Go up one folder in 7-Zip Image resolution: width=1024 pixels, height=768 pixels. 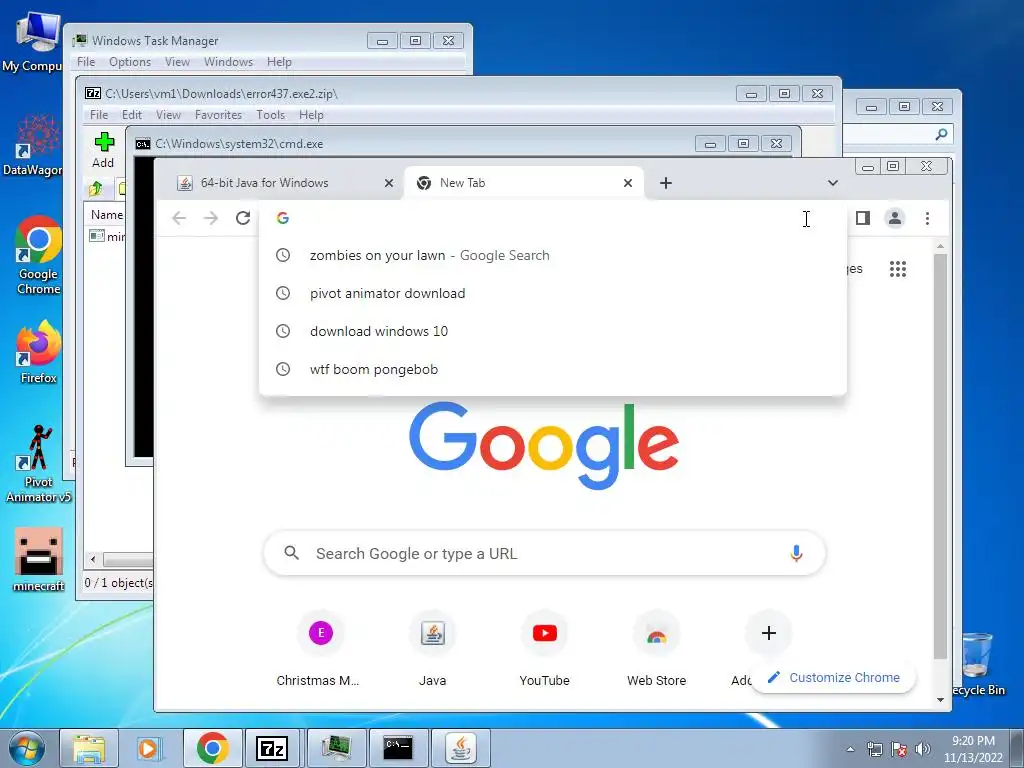click(95, 189)
